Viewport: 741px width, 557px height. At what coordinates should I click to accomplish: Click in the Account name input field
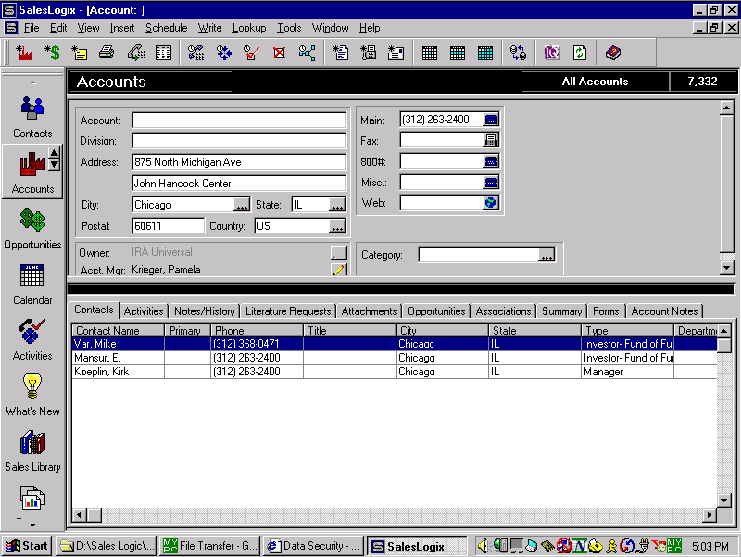pyautogui.click(x=239, y=120)
